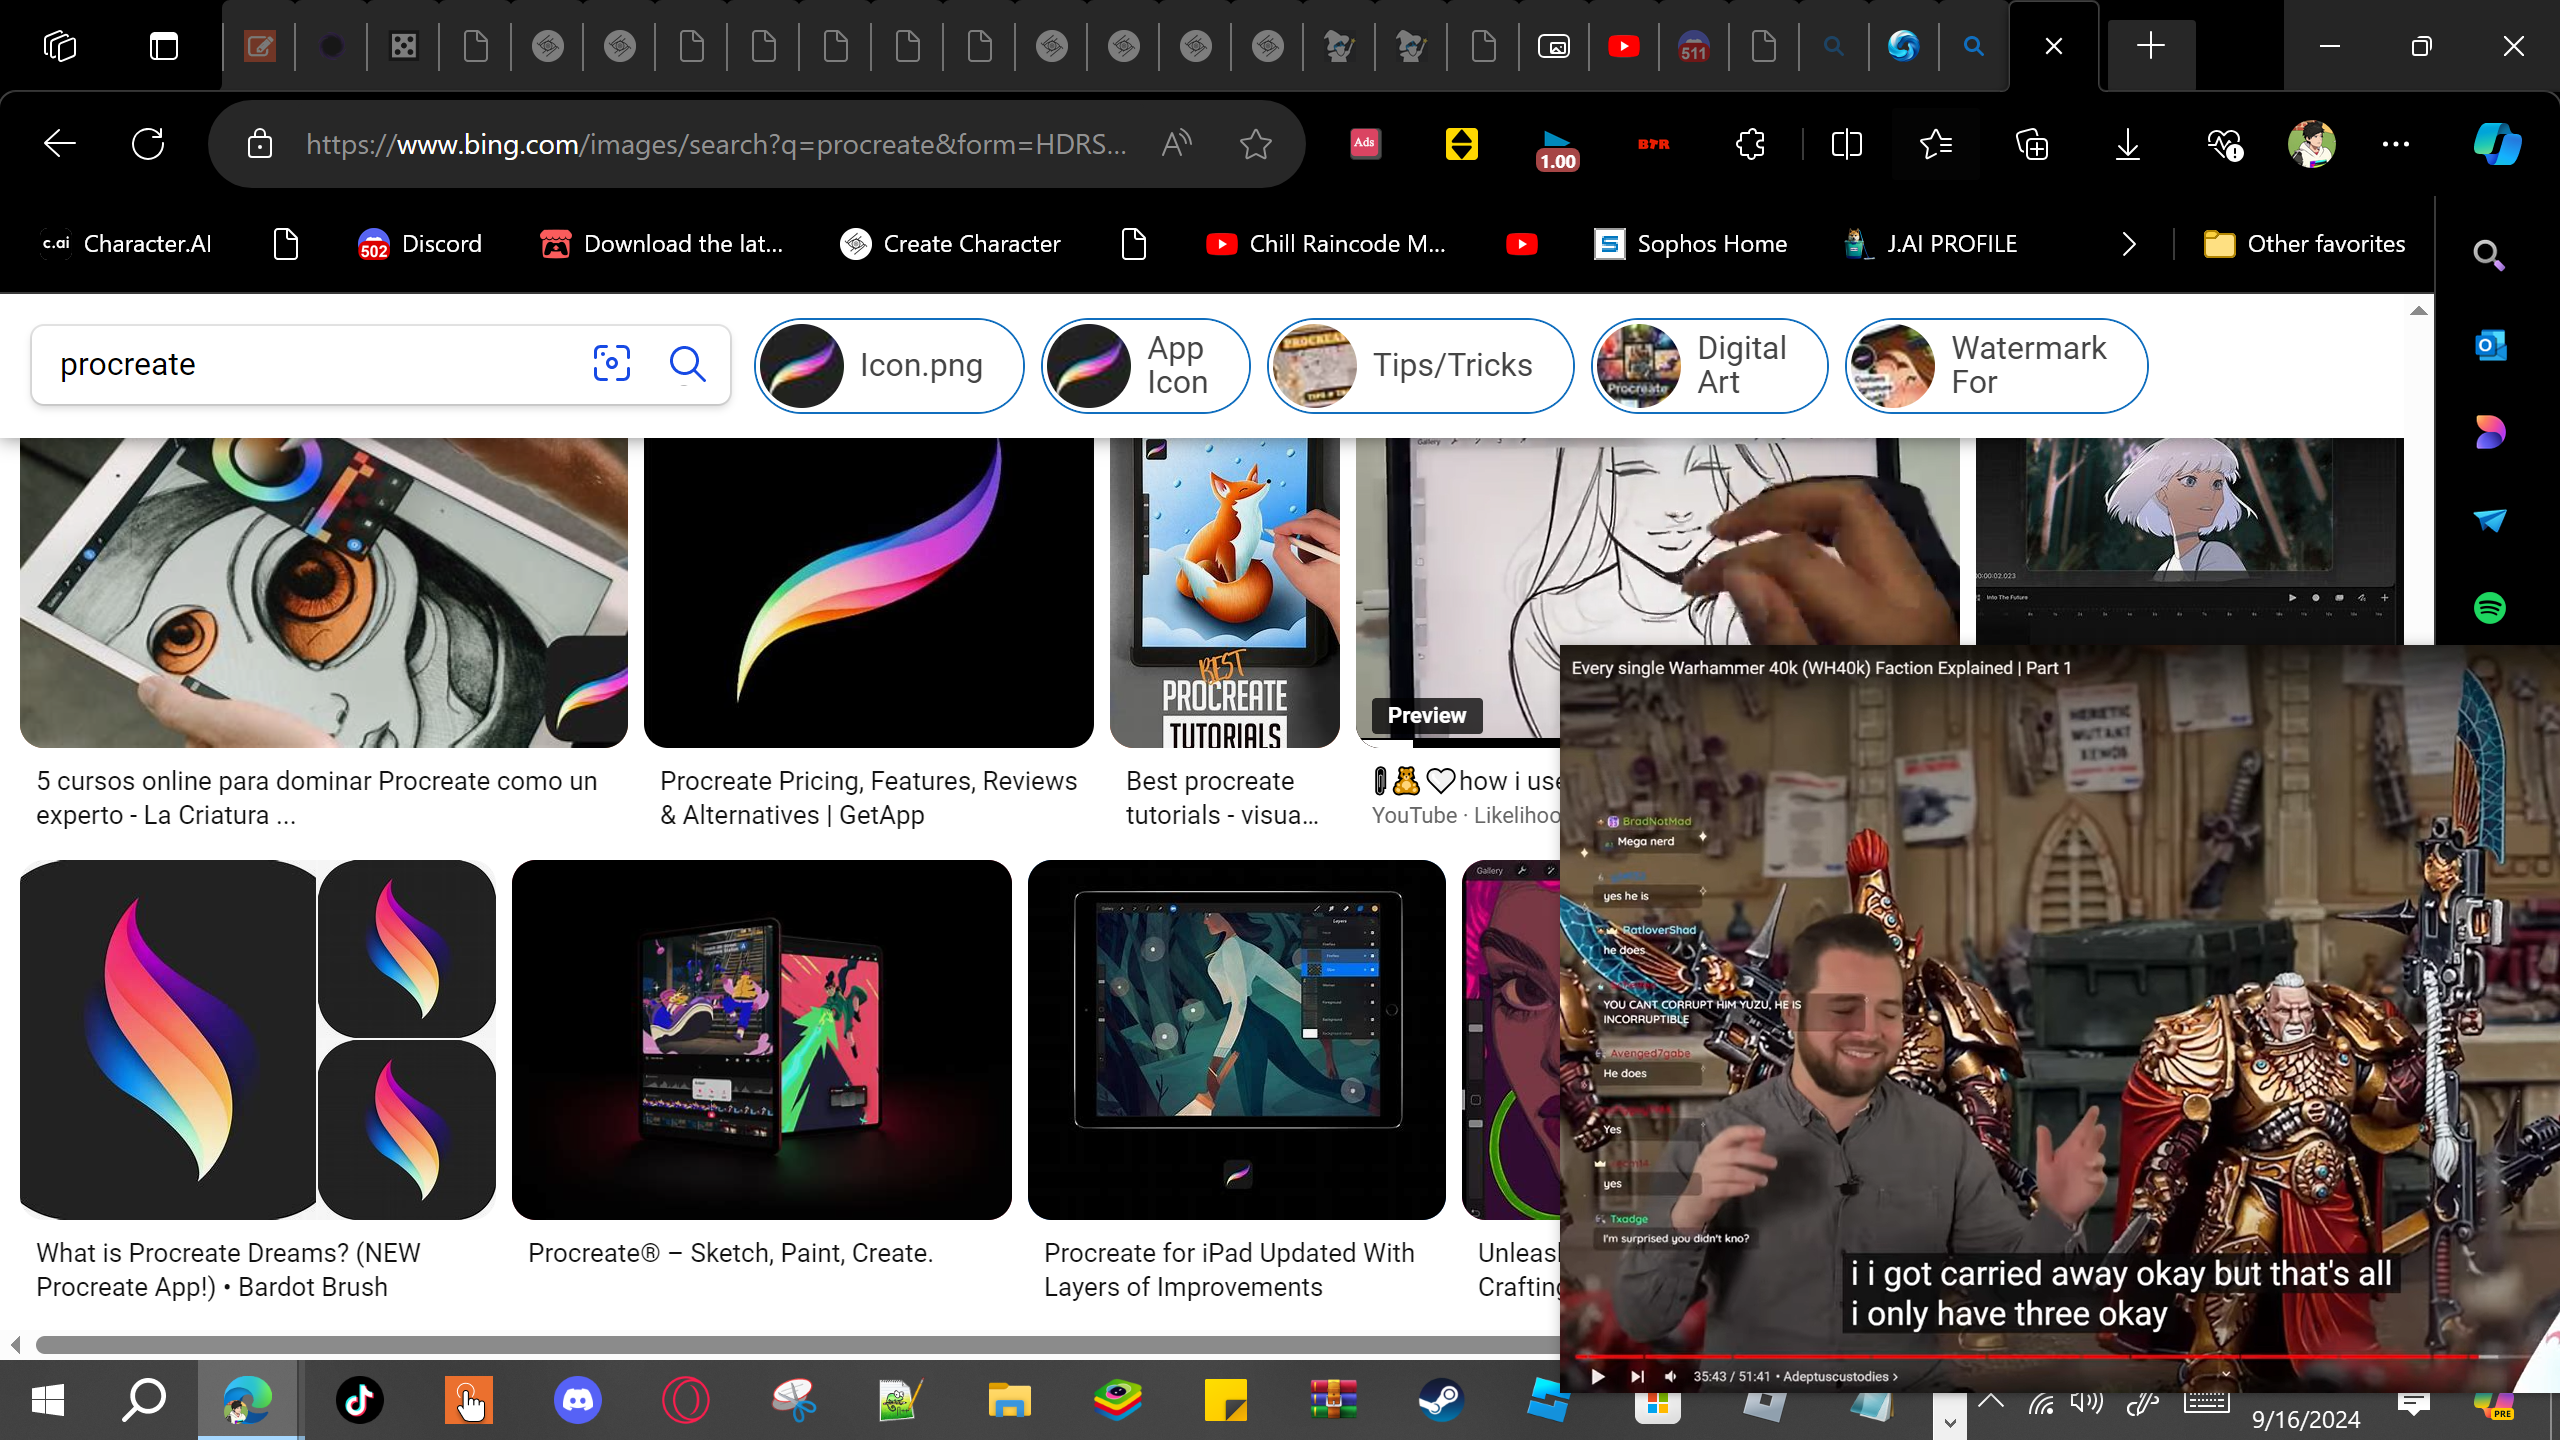This screenshot has height=1440, width=2560.
Task: Show hidden system tray icons
Action: (x=1990, y=1402)
